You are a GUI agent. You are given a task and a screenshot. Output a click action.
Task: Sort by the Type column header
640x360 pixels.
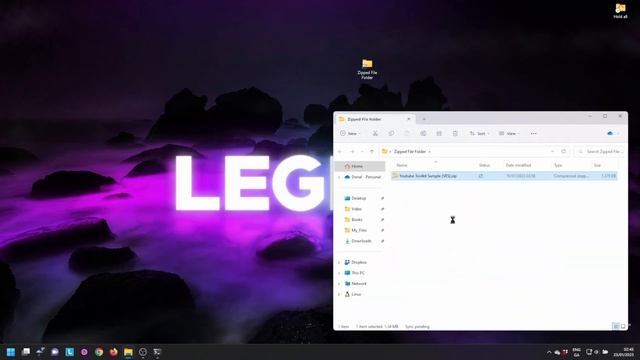(558, 165)
